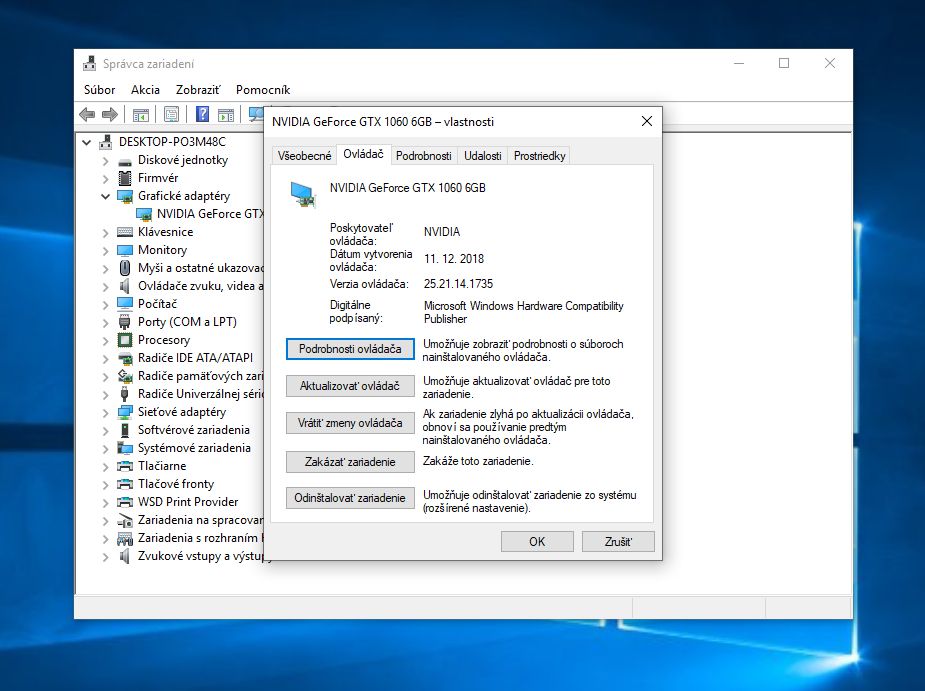
Task: Collapse the Grafické adaptéry branch
Action: click(106, 197)
